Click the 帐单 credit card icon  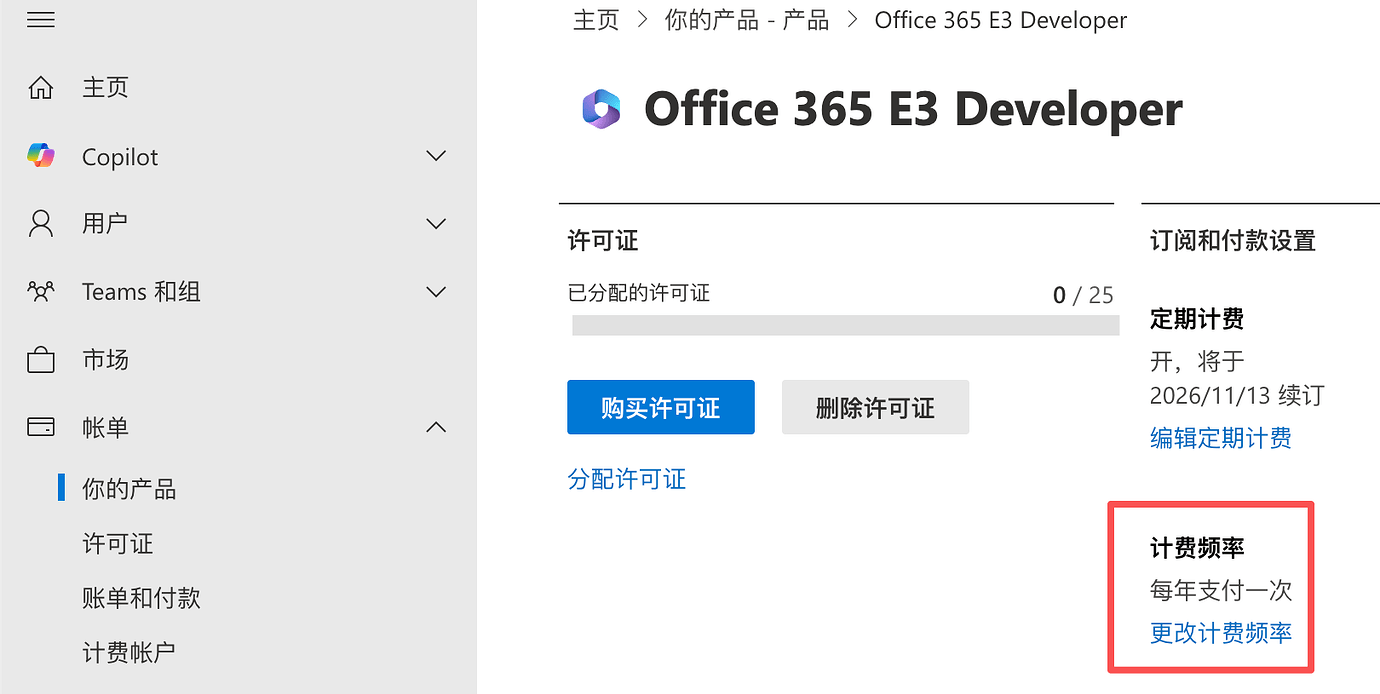[x=40, y=427]
